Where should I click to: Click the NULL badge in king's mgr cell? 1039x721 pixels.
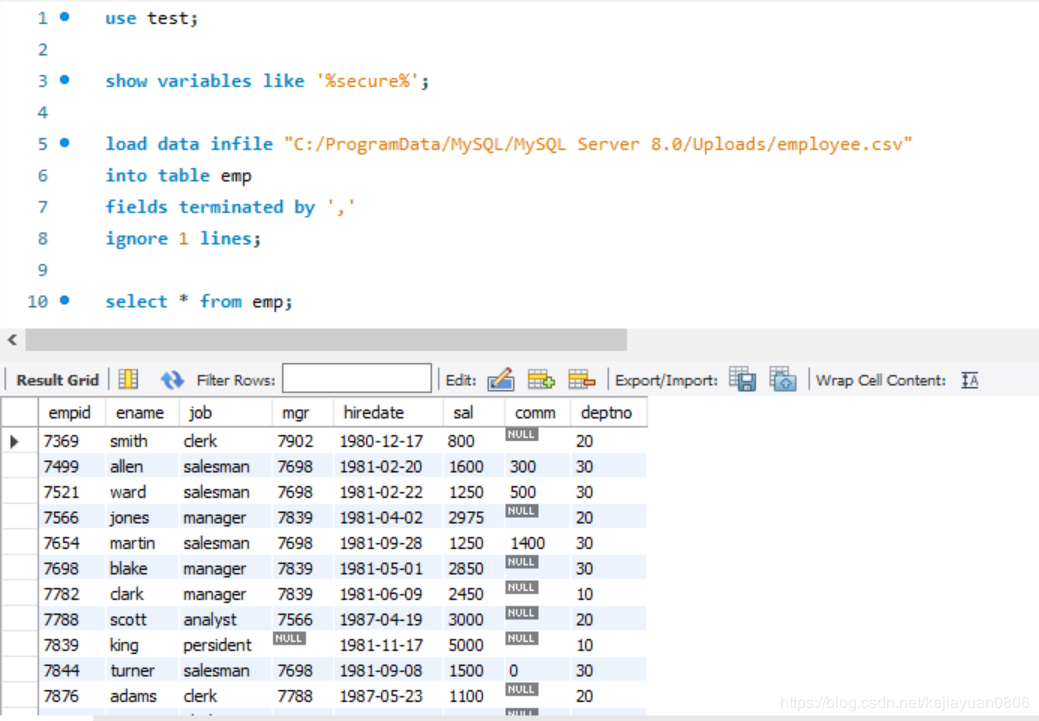click(x=289, y=638)
